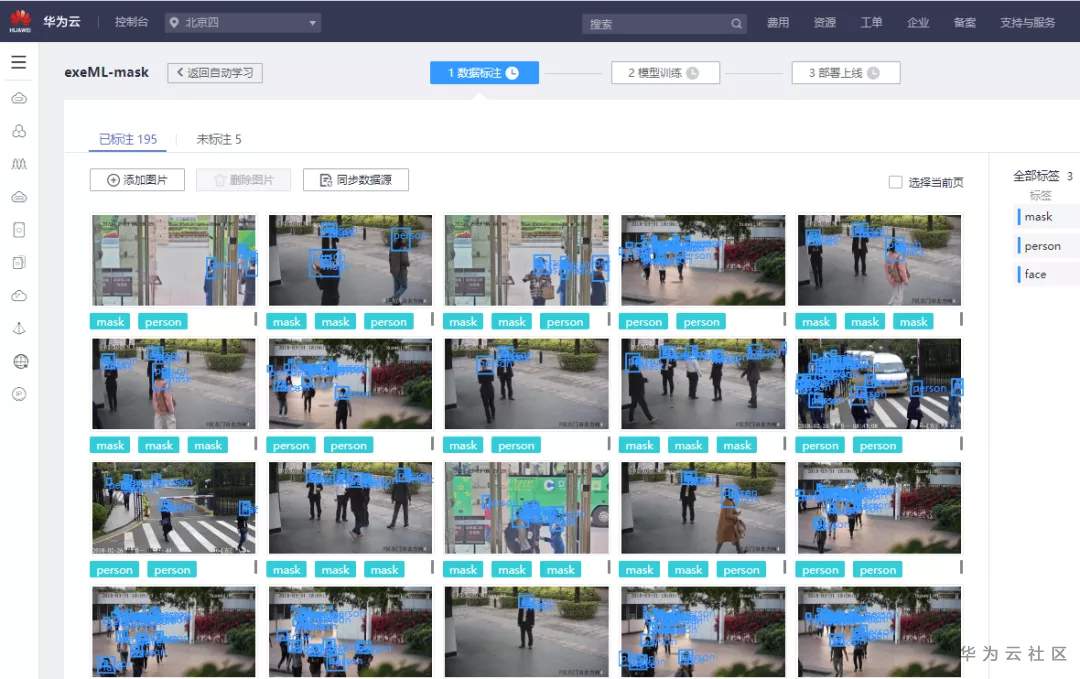Click the 返回自动学习 back button
This screenshot has width=1080, height=679.
point(215,73)
